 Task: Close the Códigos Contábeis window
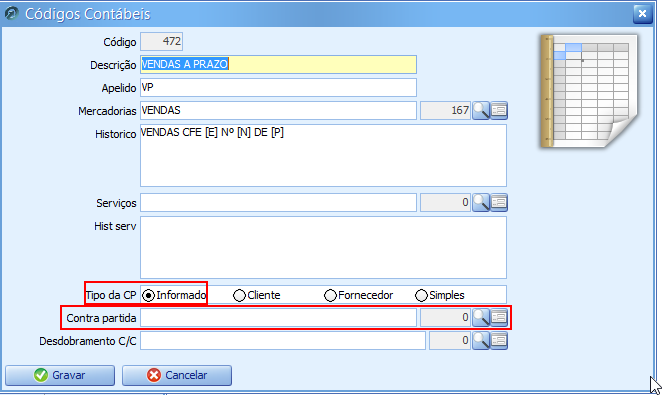[642, 14]
